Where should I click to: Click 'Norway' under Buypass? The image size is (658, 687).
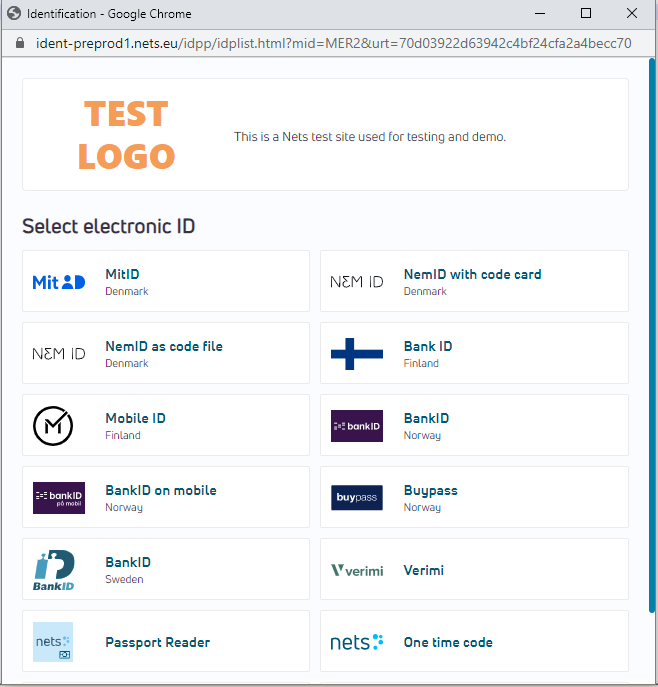click(x=422, y=507)
